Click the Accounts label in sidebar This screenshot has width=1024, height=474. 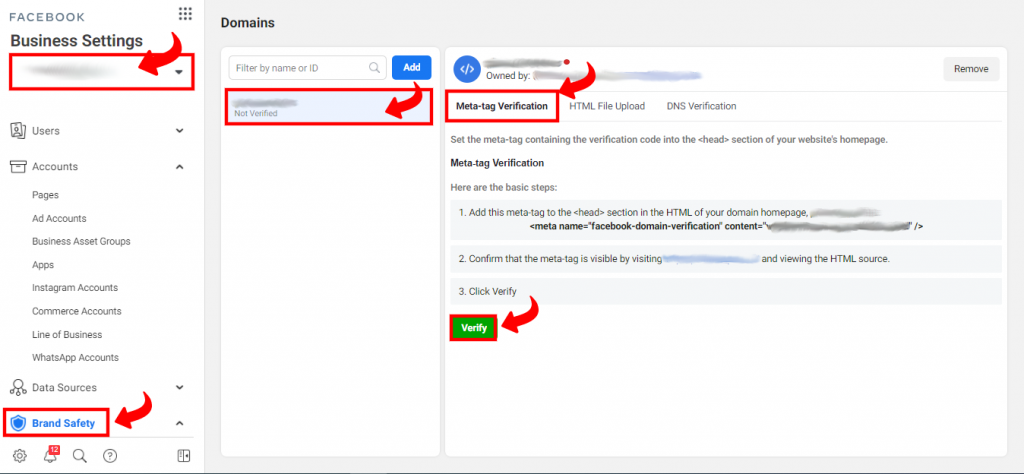coord(55,166)
